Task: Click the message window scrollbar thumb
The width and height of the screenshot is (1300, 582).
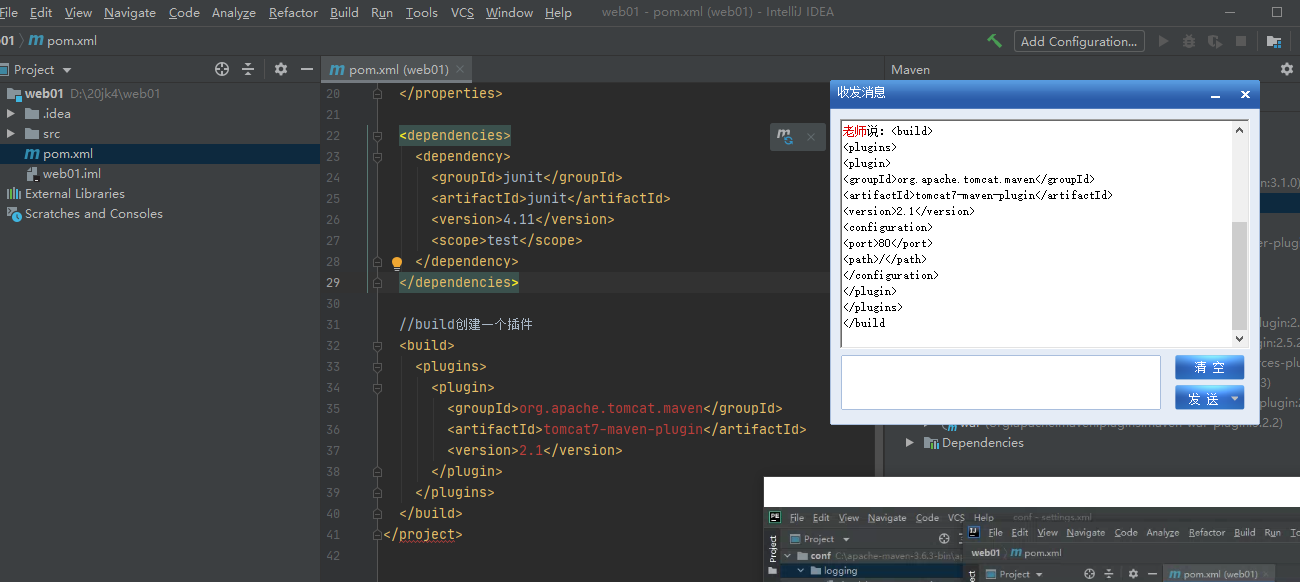Action: coord(1240,276)
